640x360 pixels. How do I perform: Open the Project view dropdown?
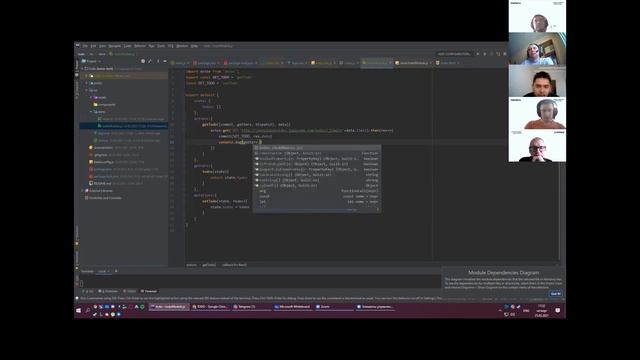(x=92, y=61)
